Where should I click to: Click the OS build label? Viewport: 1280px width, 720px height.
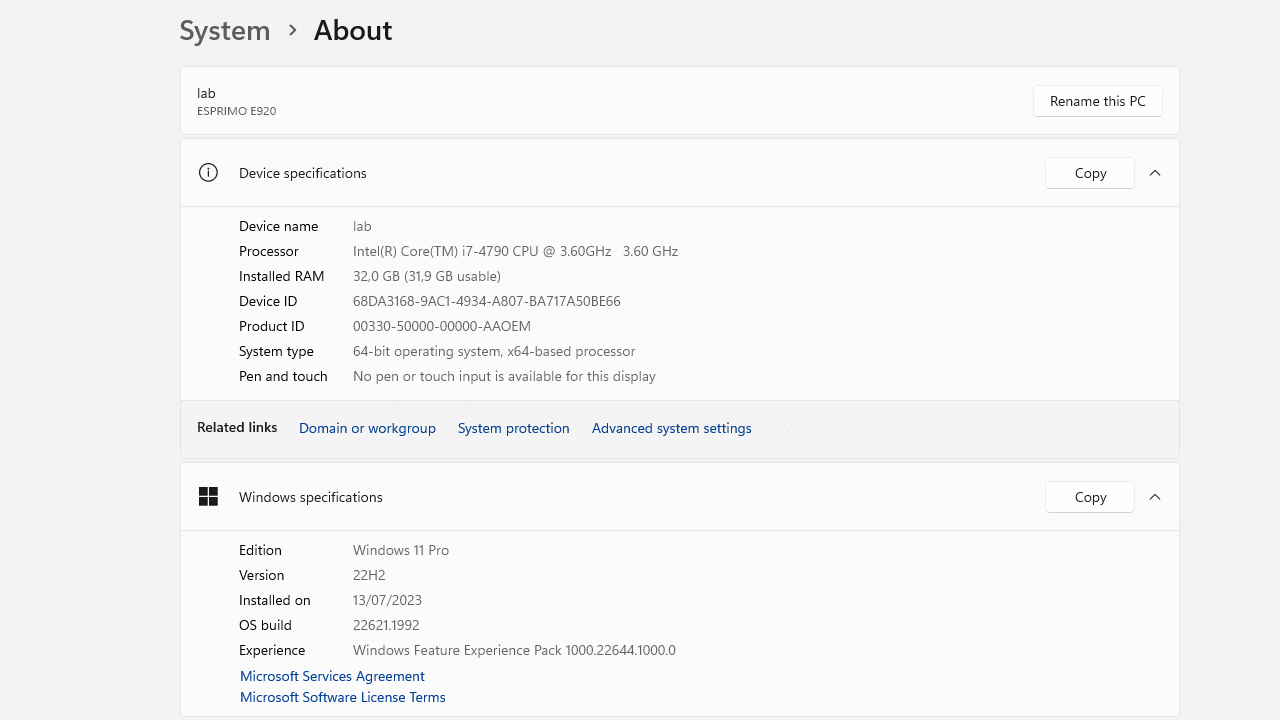coord(265,625)
